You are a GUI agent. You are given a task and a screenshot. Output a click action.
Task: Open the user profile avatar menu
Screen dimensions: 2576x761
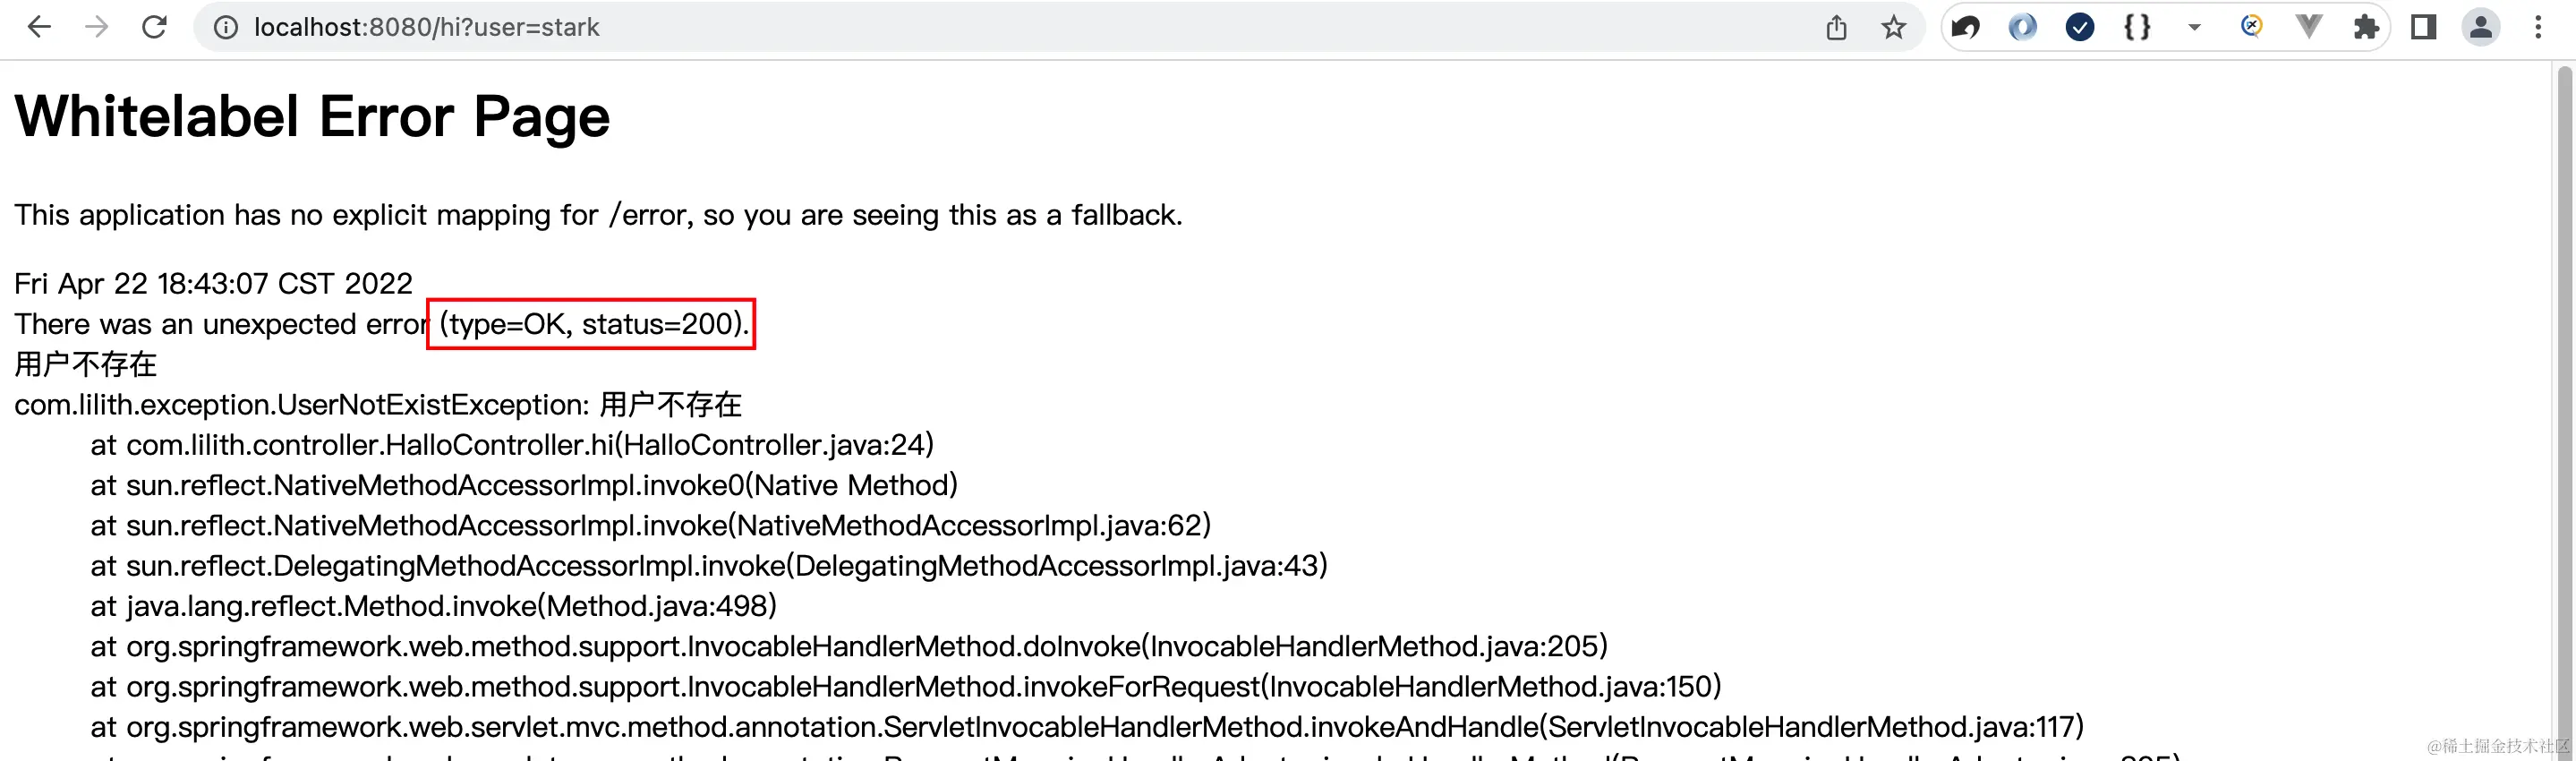tap(2481, 27)
